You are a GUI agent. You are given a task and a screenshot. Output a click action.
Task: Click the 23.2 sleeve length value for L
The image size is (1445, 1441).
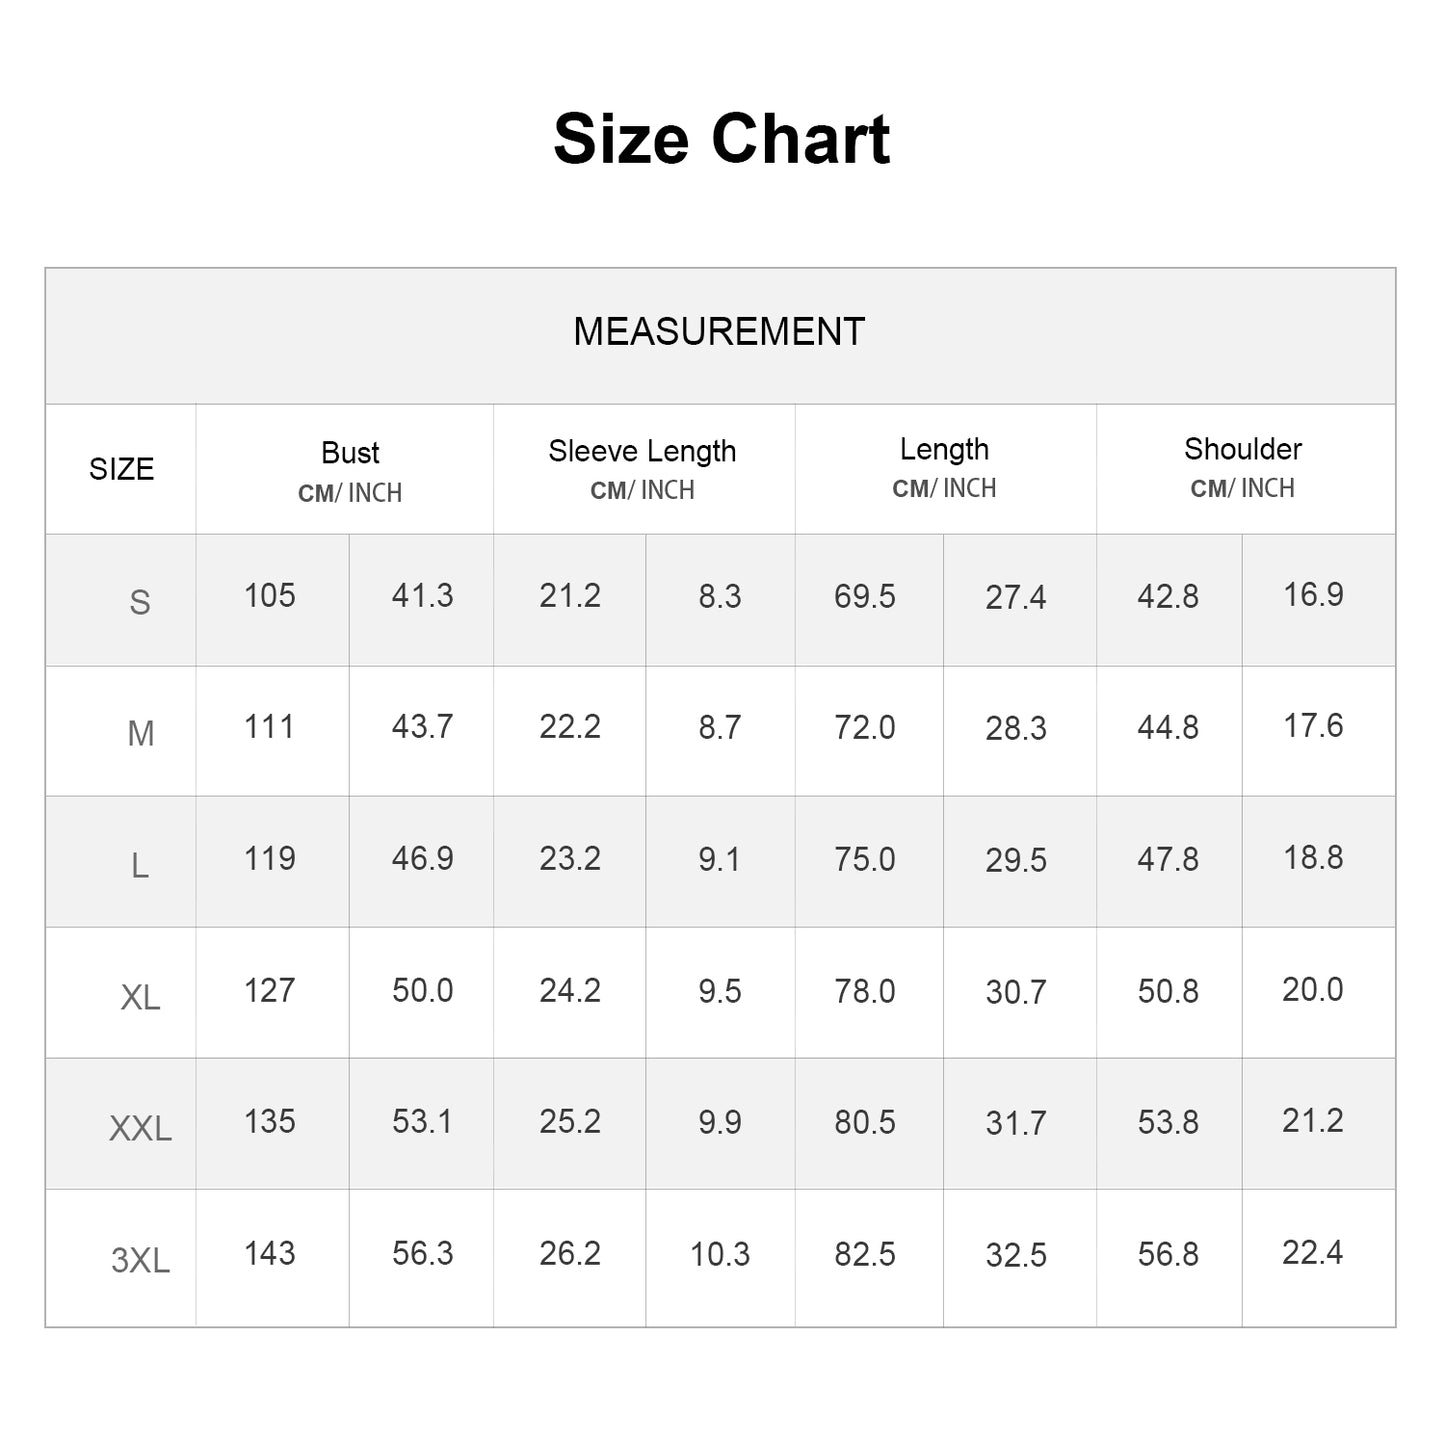point(570,859)
